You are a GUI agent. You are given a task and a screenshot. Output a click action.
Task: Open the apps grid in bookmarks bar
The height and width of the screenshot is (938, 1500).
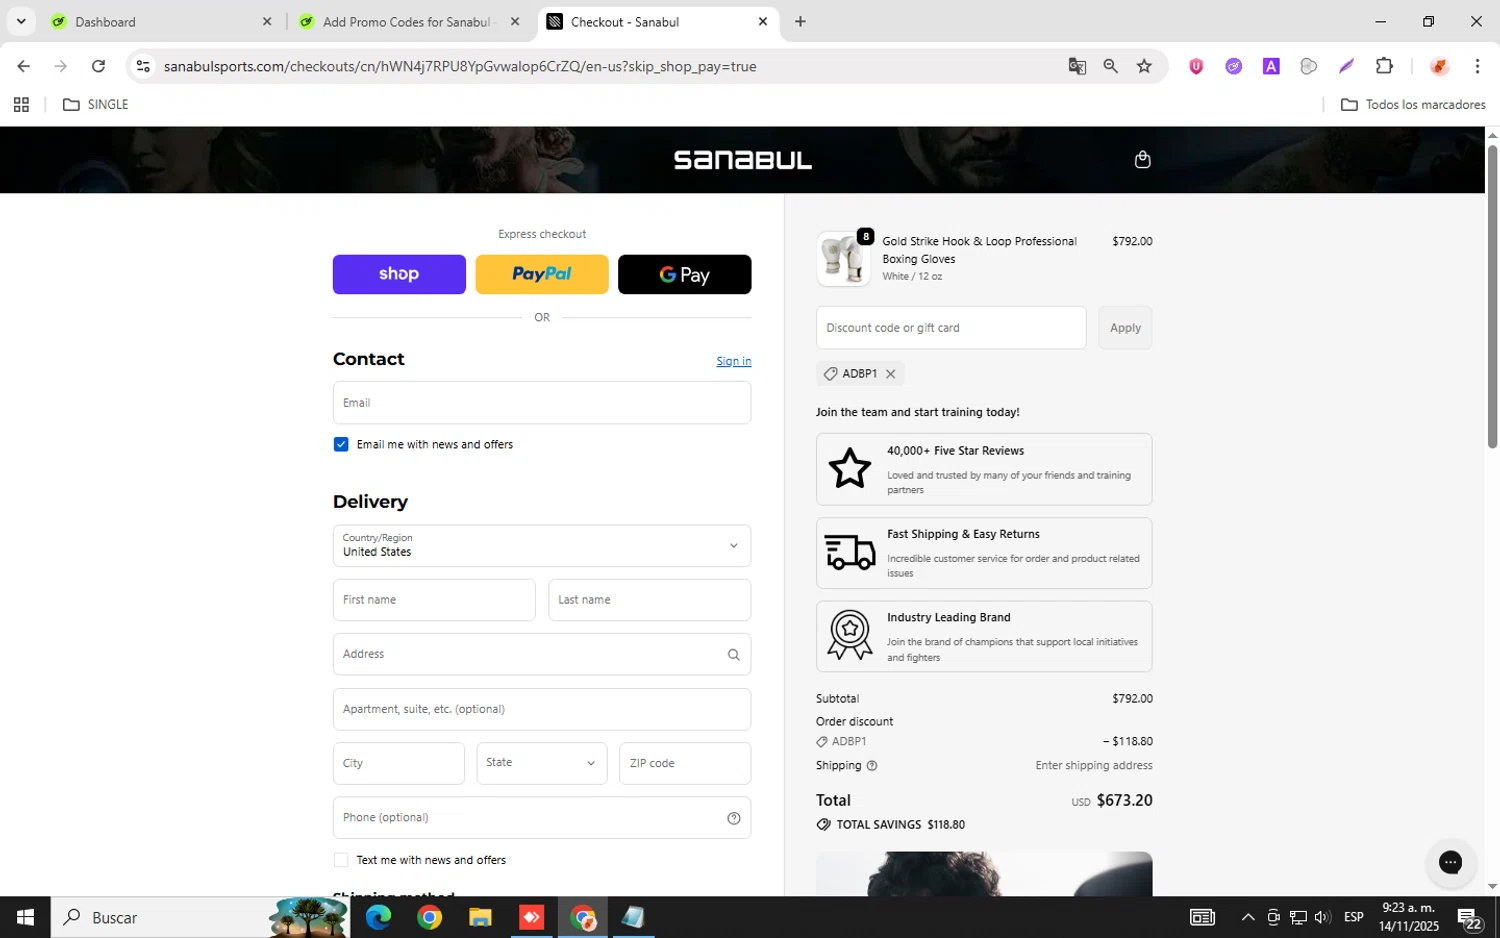(21, 104)
